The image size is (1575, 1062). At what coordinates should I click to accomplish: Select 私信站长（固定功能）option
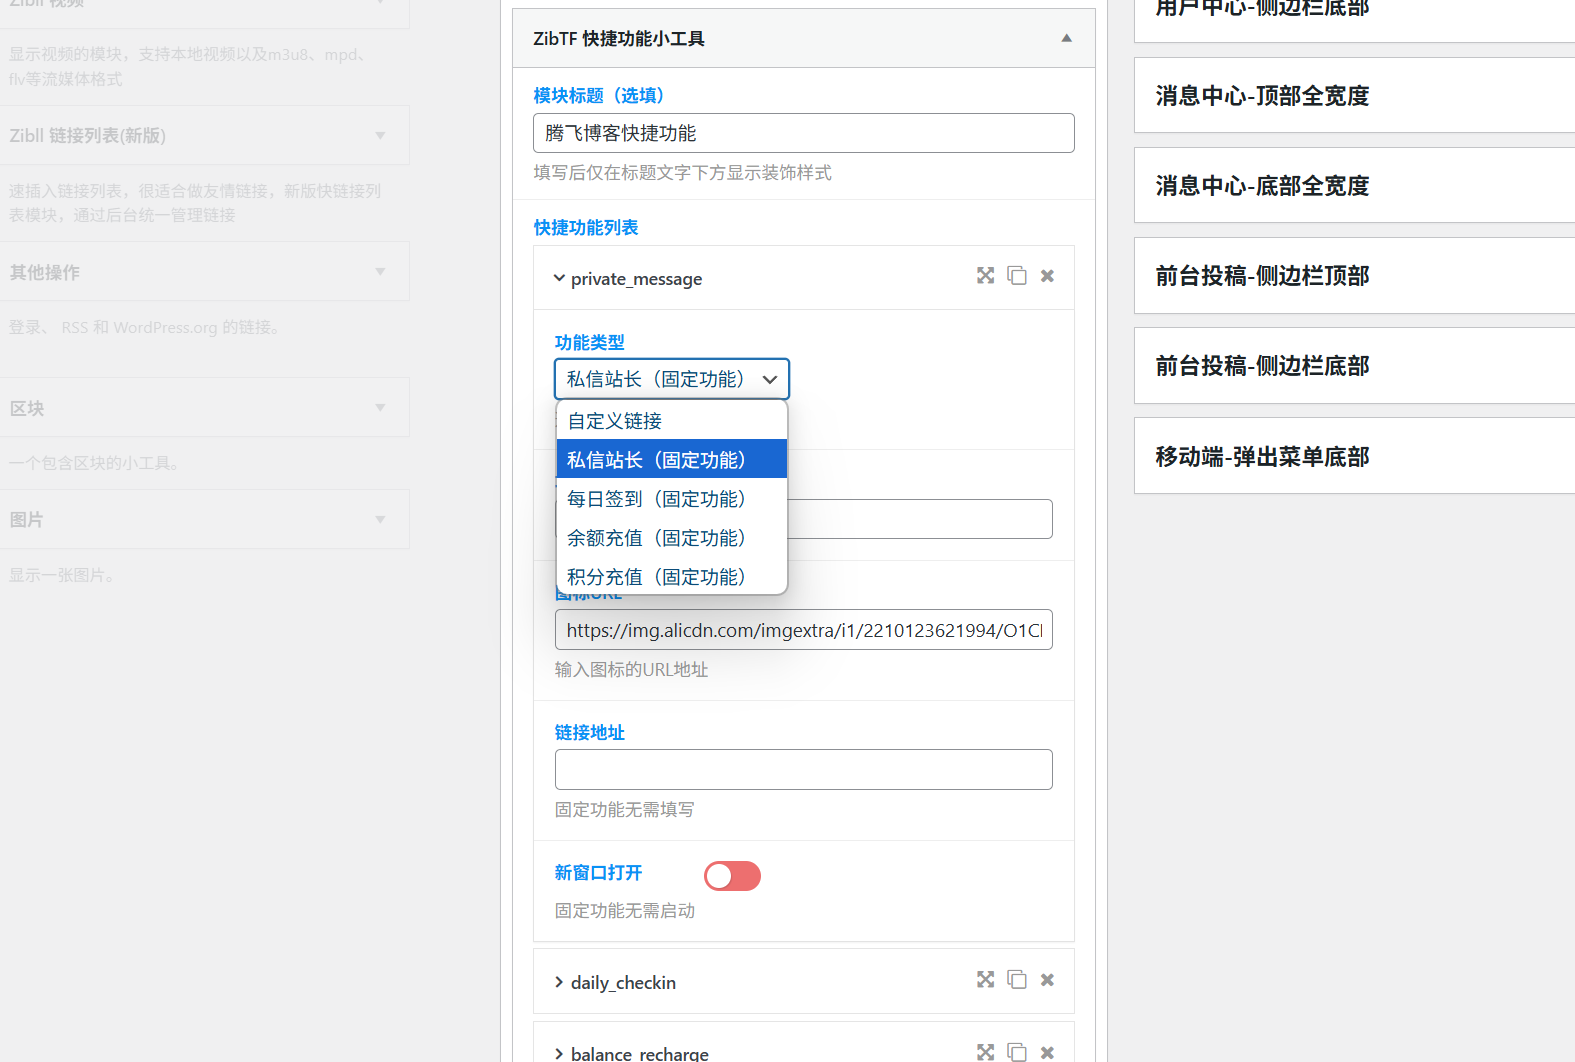tap(672, 460)
